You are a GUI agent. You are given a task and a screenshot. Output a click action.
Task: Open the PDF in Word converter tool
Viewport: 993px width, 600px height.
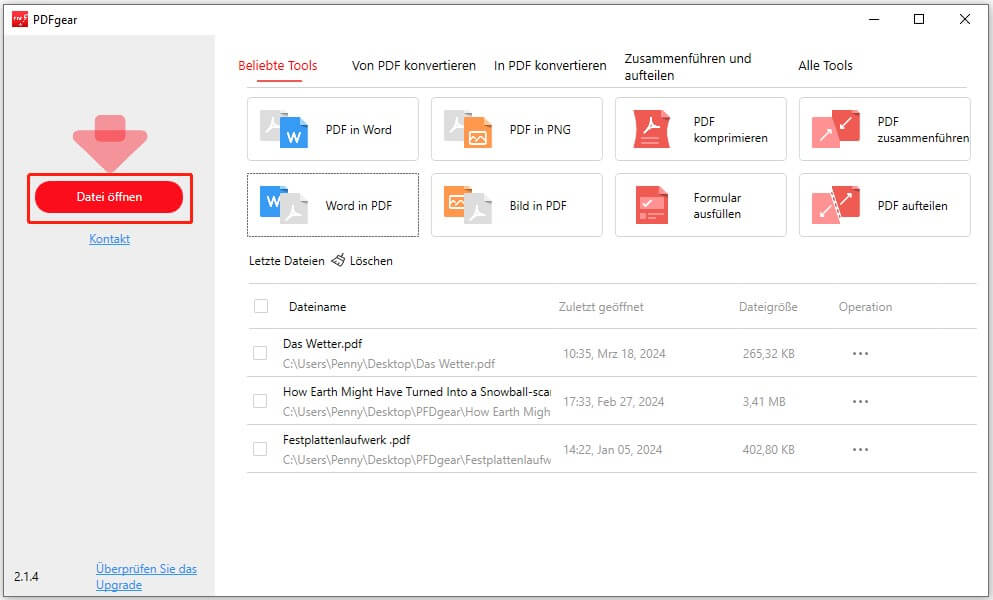[x=332, y=128]
